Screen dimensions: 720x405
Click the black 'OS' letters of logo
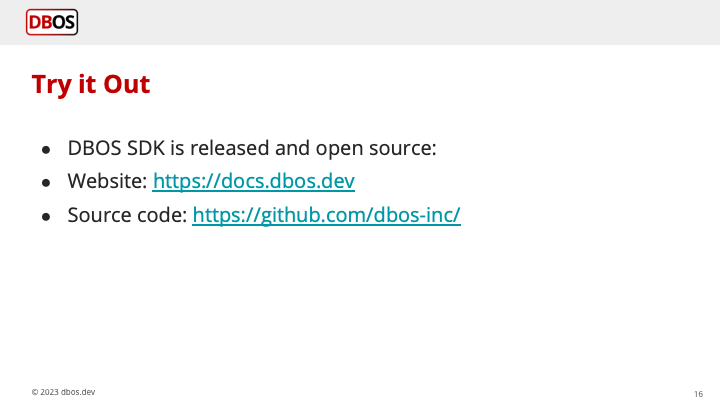click(x=63, y=22)
